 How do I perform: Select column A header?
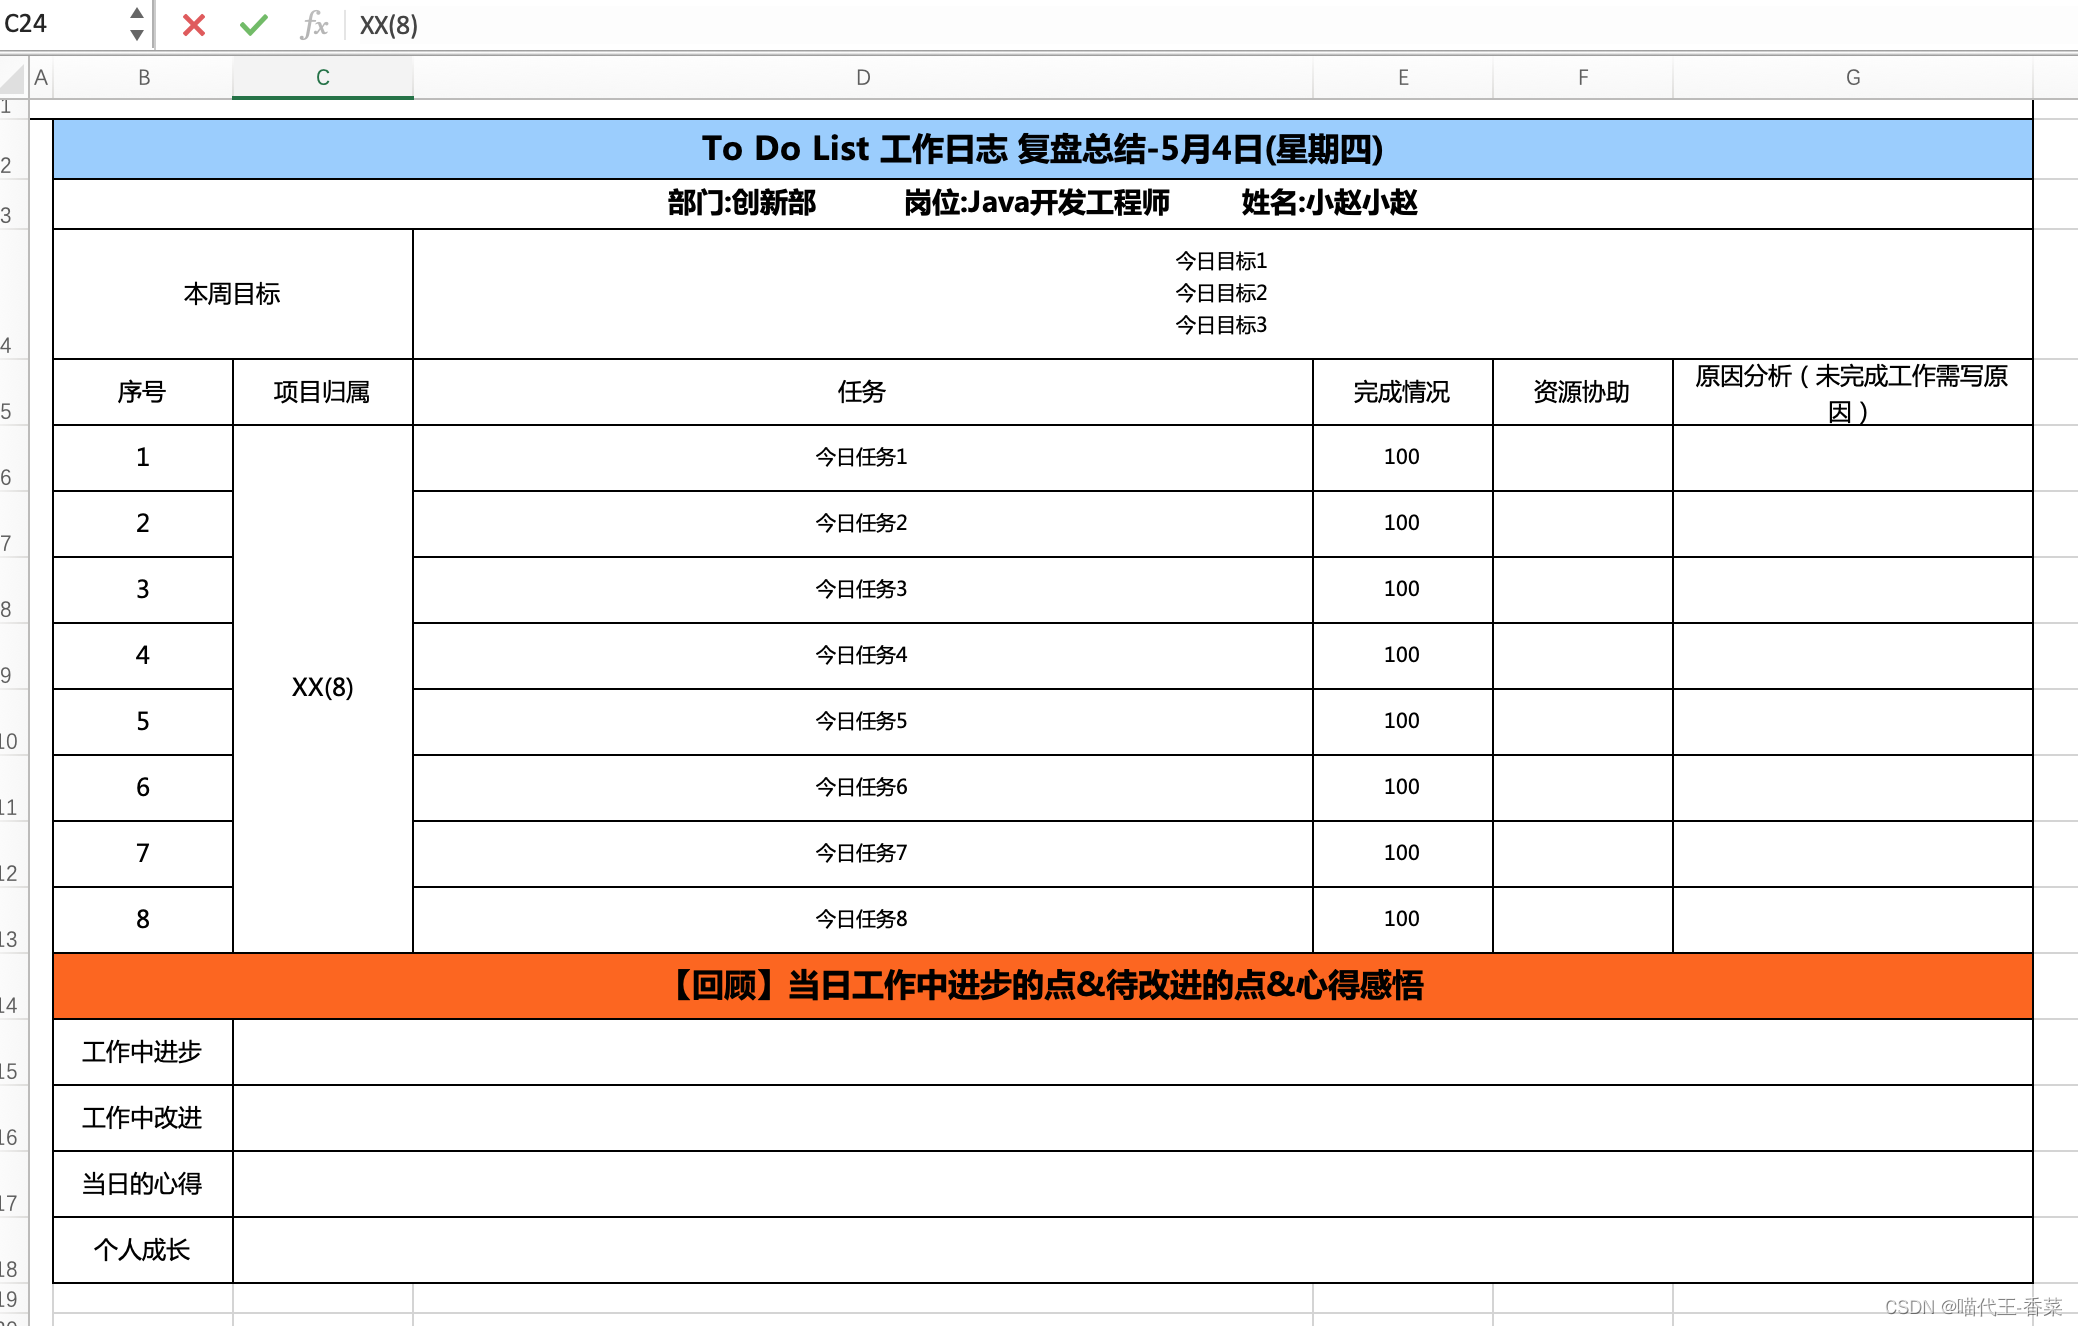pyautogui.click(x=41, y=78)
